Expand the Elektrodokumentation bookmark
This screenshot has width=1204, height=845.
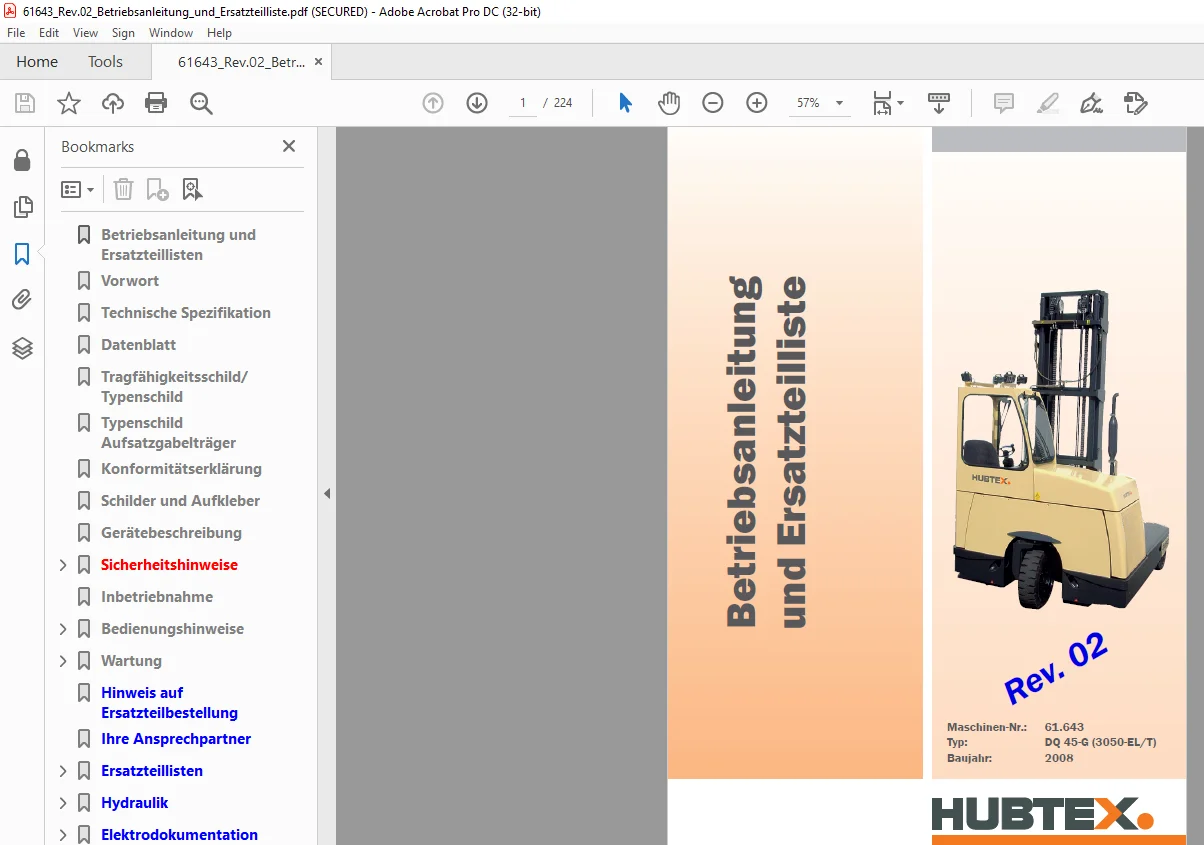click(63, 835)
